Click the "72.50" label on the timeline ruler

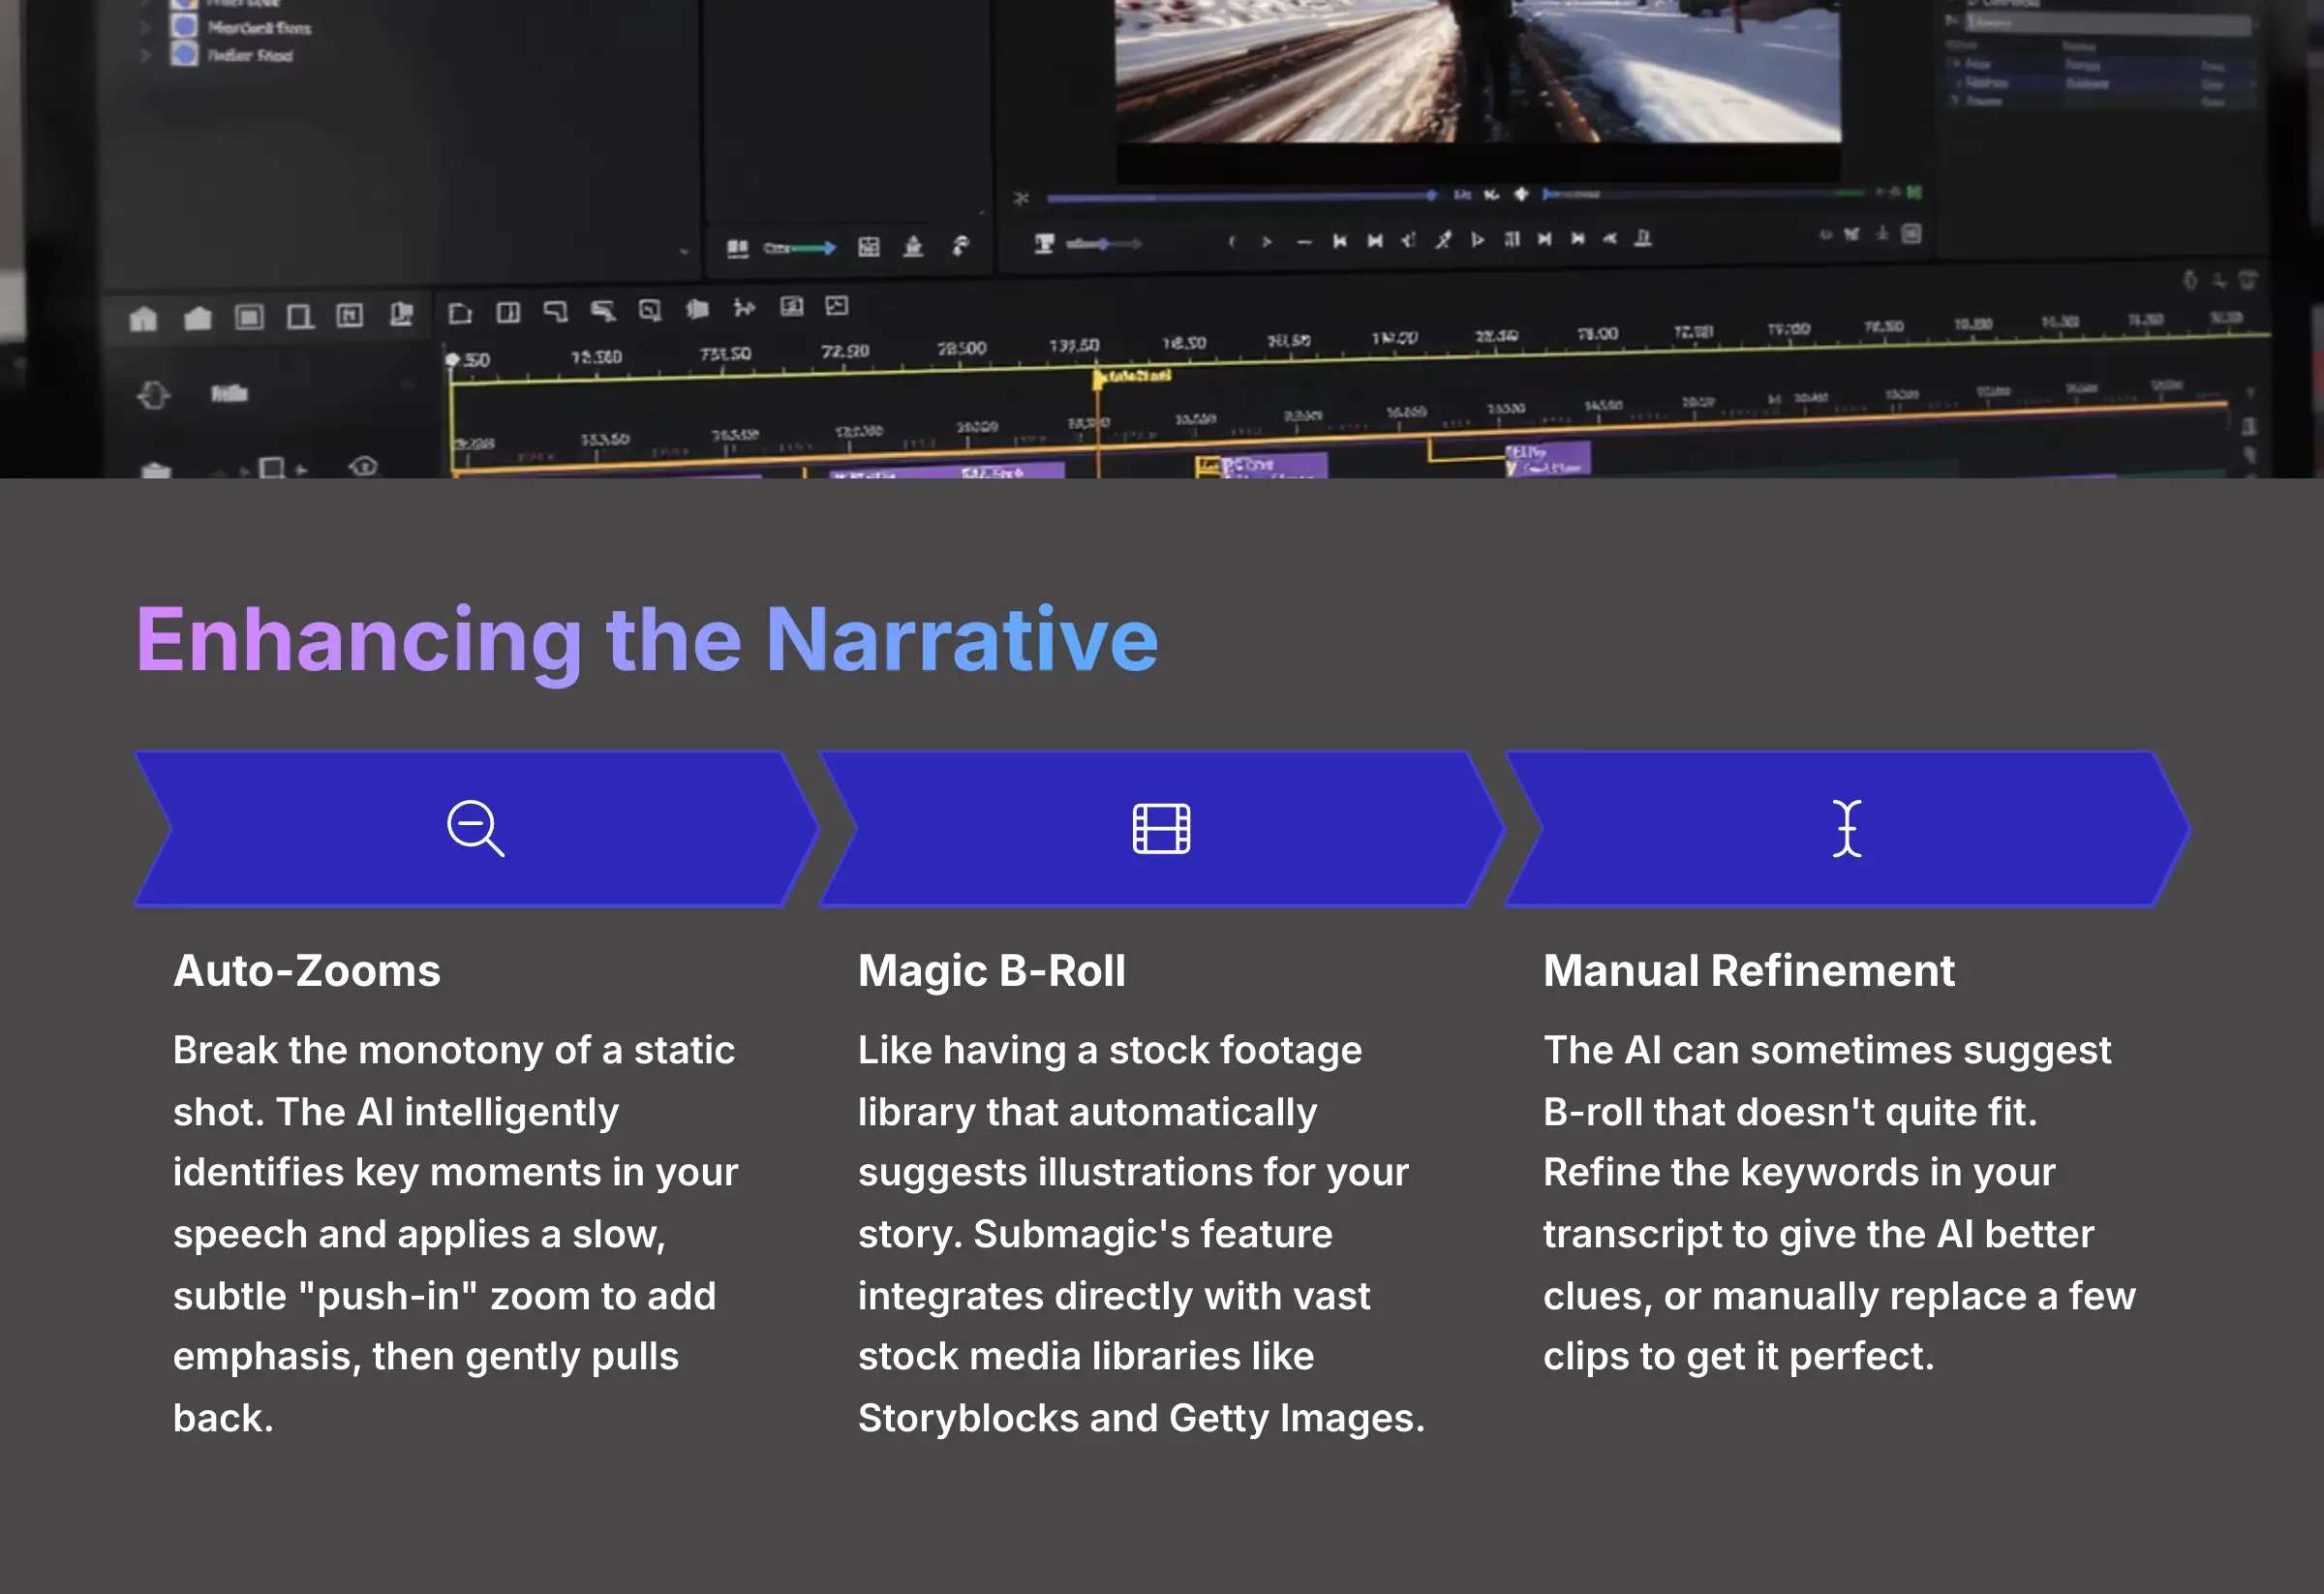845,351
